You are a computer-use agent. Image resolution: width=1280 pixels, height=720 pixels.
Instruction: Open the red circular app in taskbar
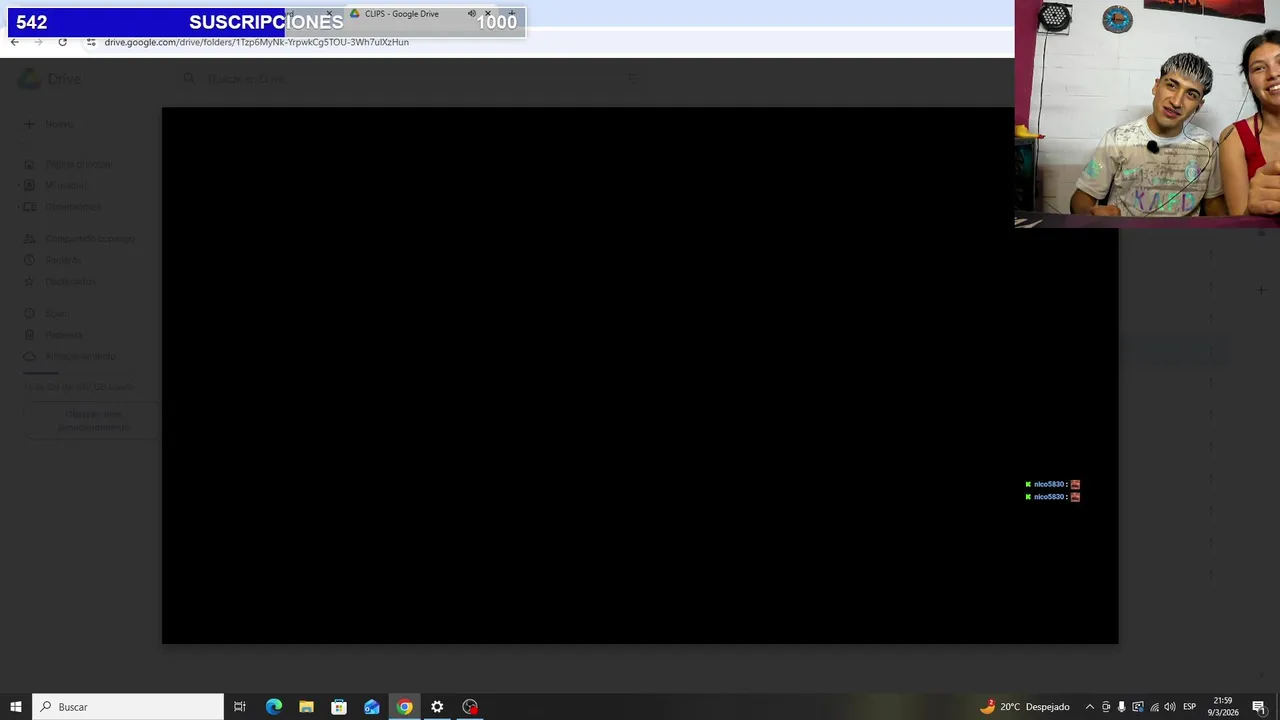(470, 707)
